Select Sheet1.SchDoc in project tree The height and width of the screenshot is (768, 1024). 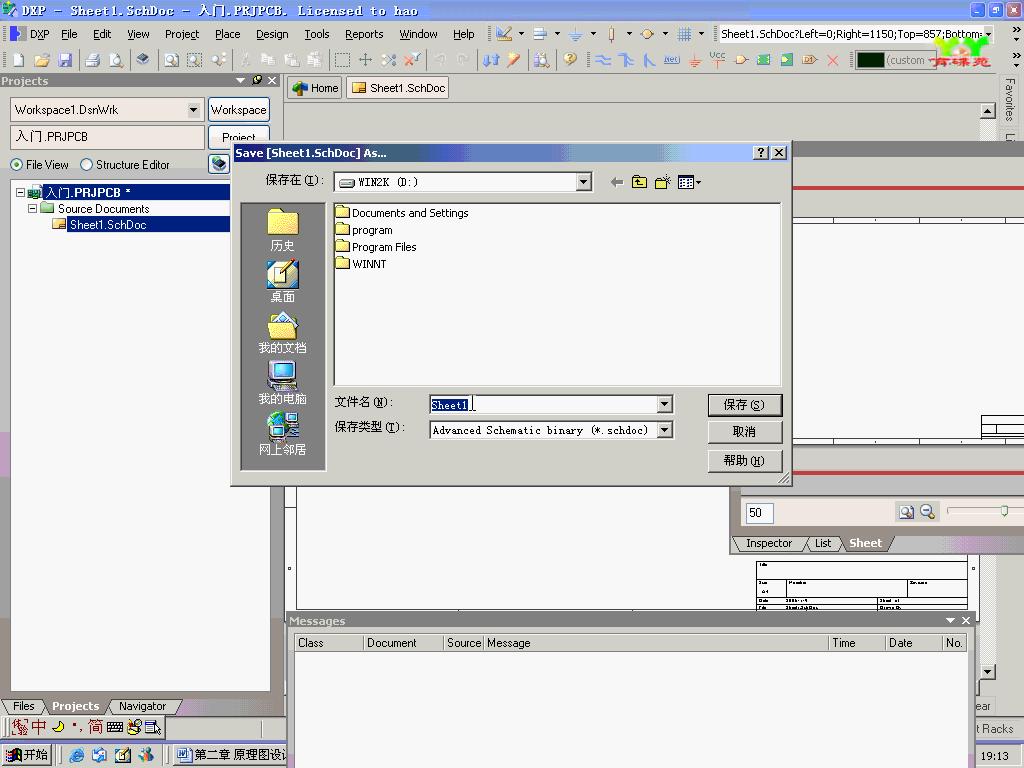pos(108,225)
